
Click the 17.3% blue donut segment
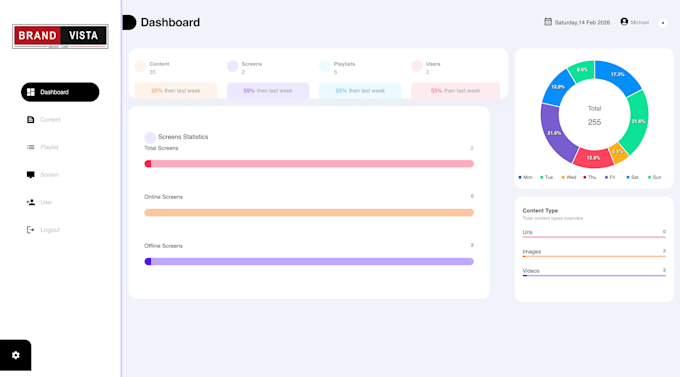coord(618,75)
